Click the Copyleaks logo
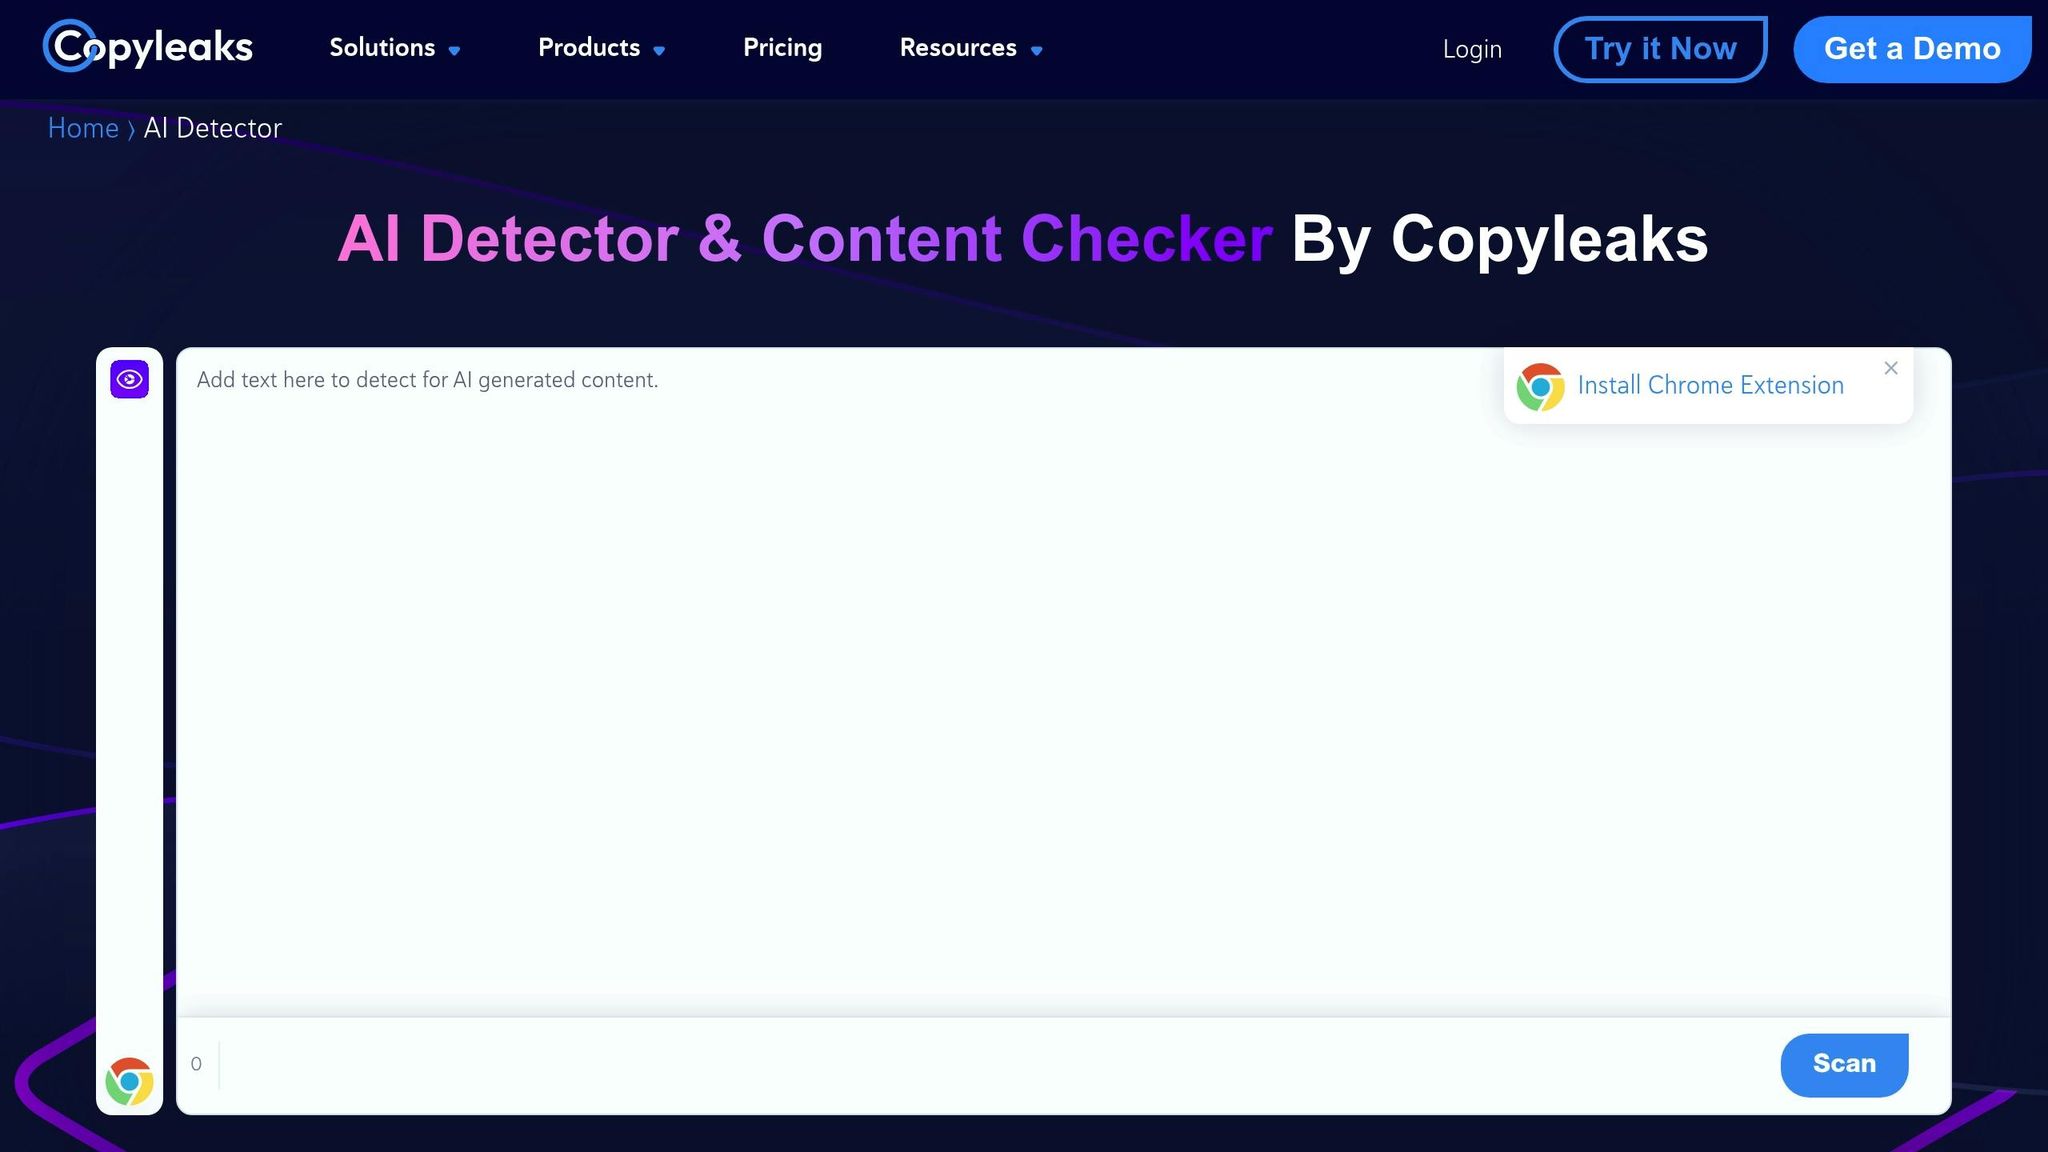Viewport: 2048px width, 1152px height. pyautogui.click(x=148, y=47)
